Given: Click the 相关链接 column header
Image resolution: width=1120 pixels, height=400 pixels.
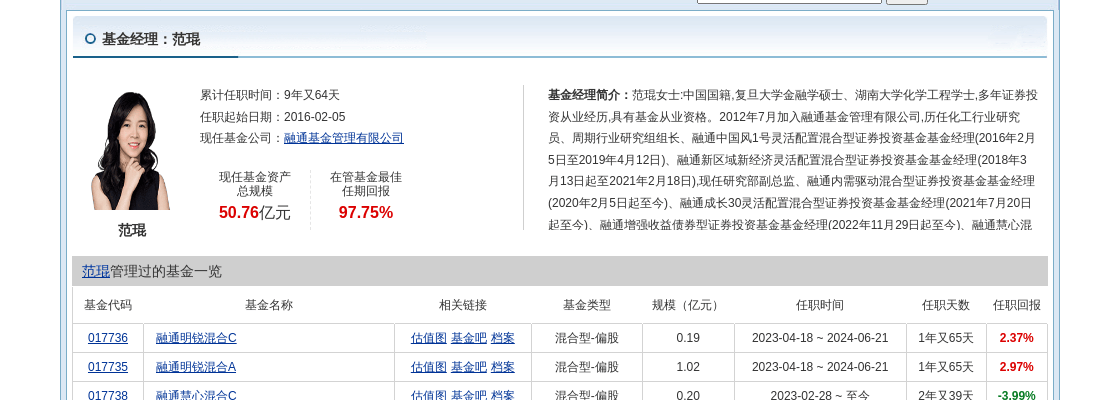Looking at the screenshot, I should tap(463, 305).
